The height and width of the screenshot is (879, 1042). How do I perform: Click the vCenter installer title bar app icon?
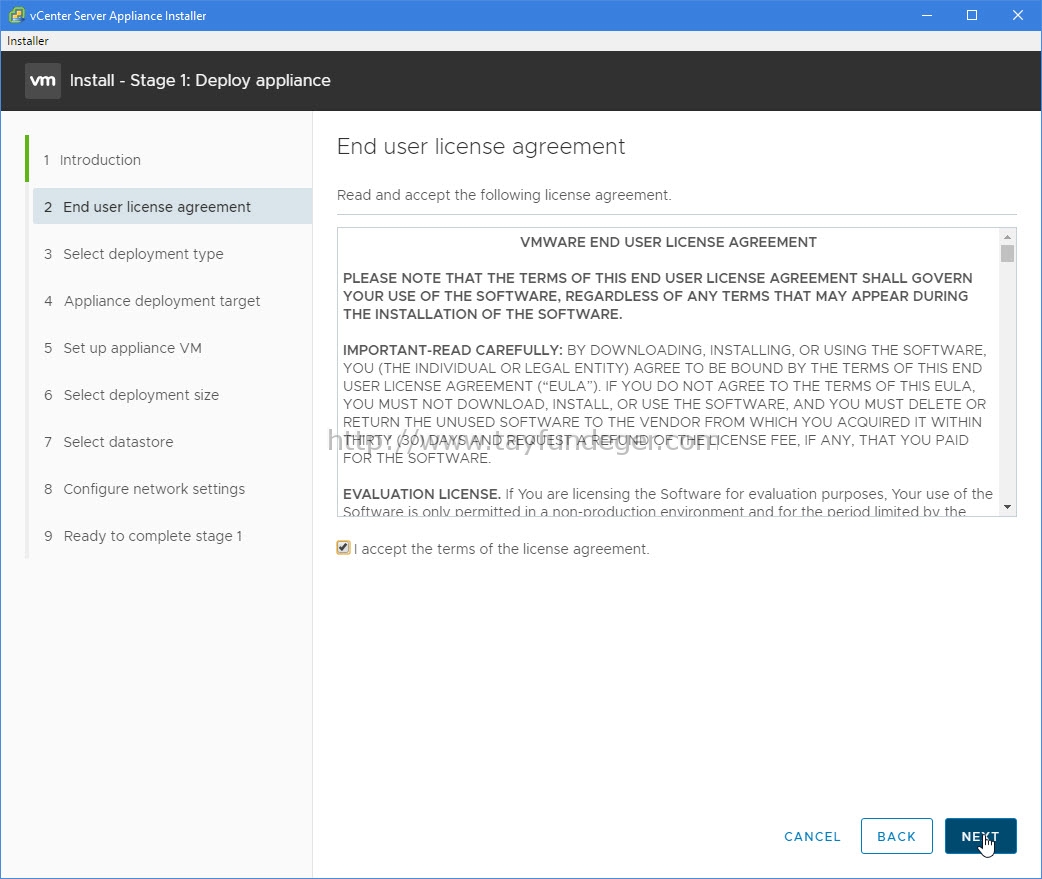16,15
